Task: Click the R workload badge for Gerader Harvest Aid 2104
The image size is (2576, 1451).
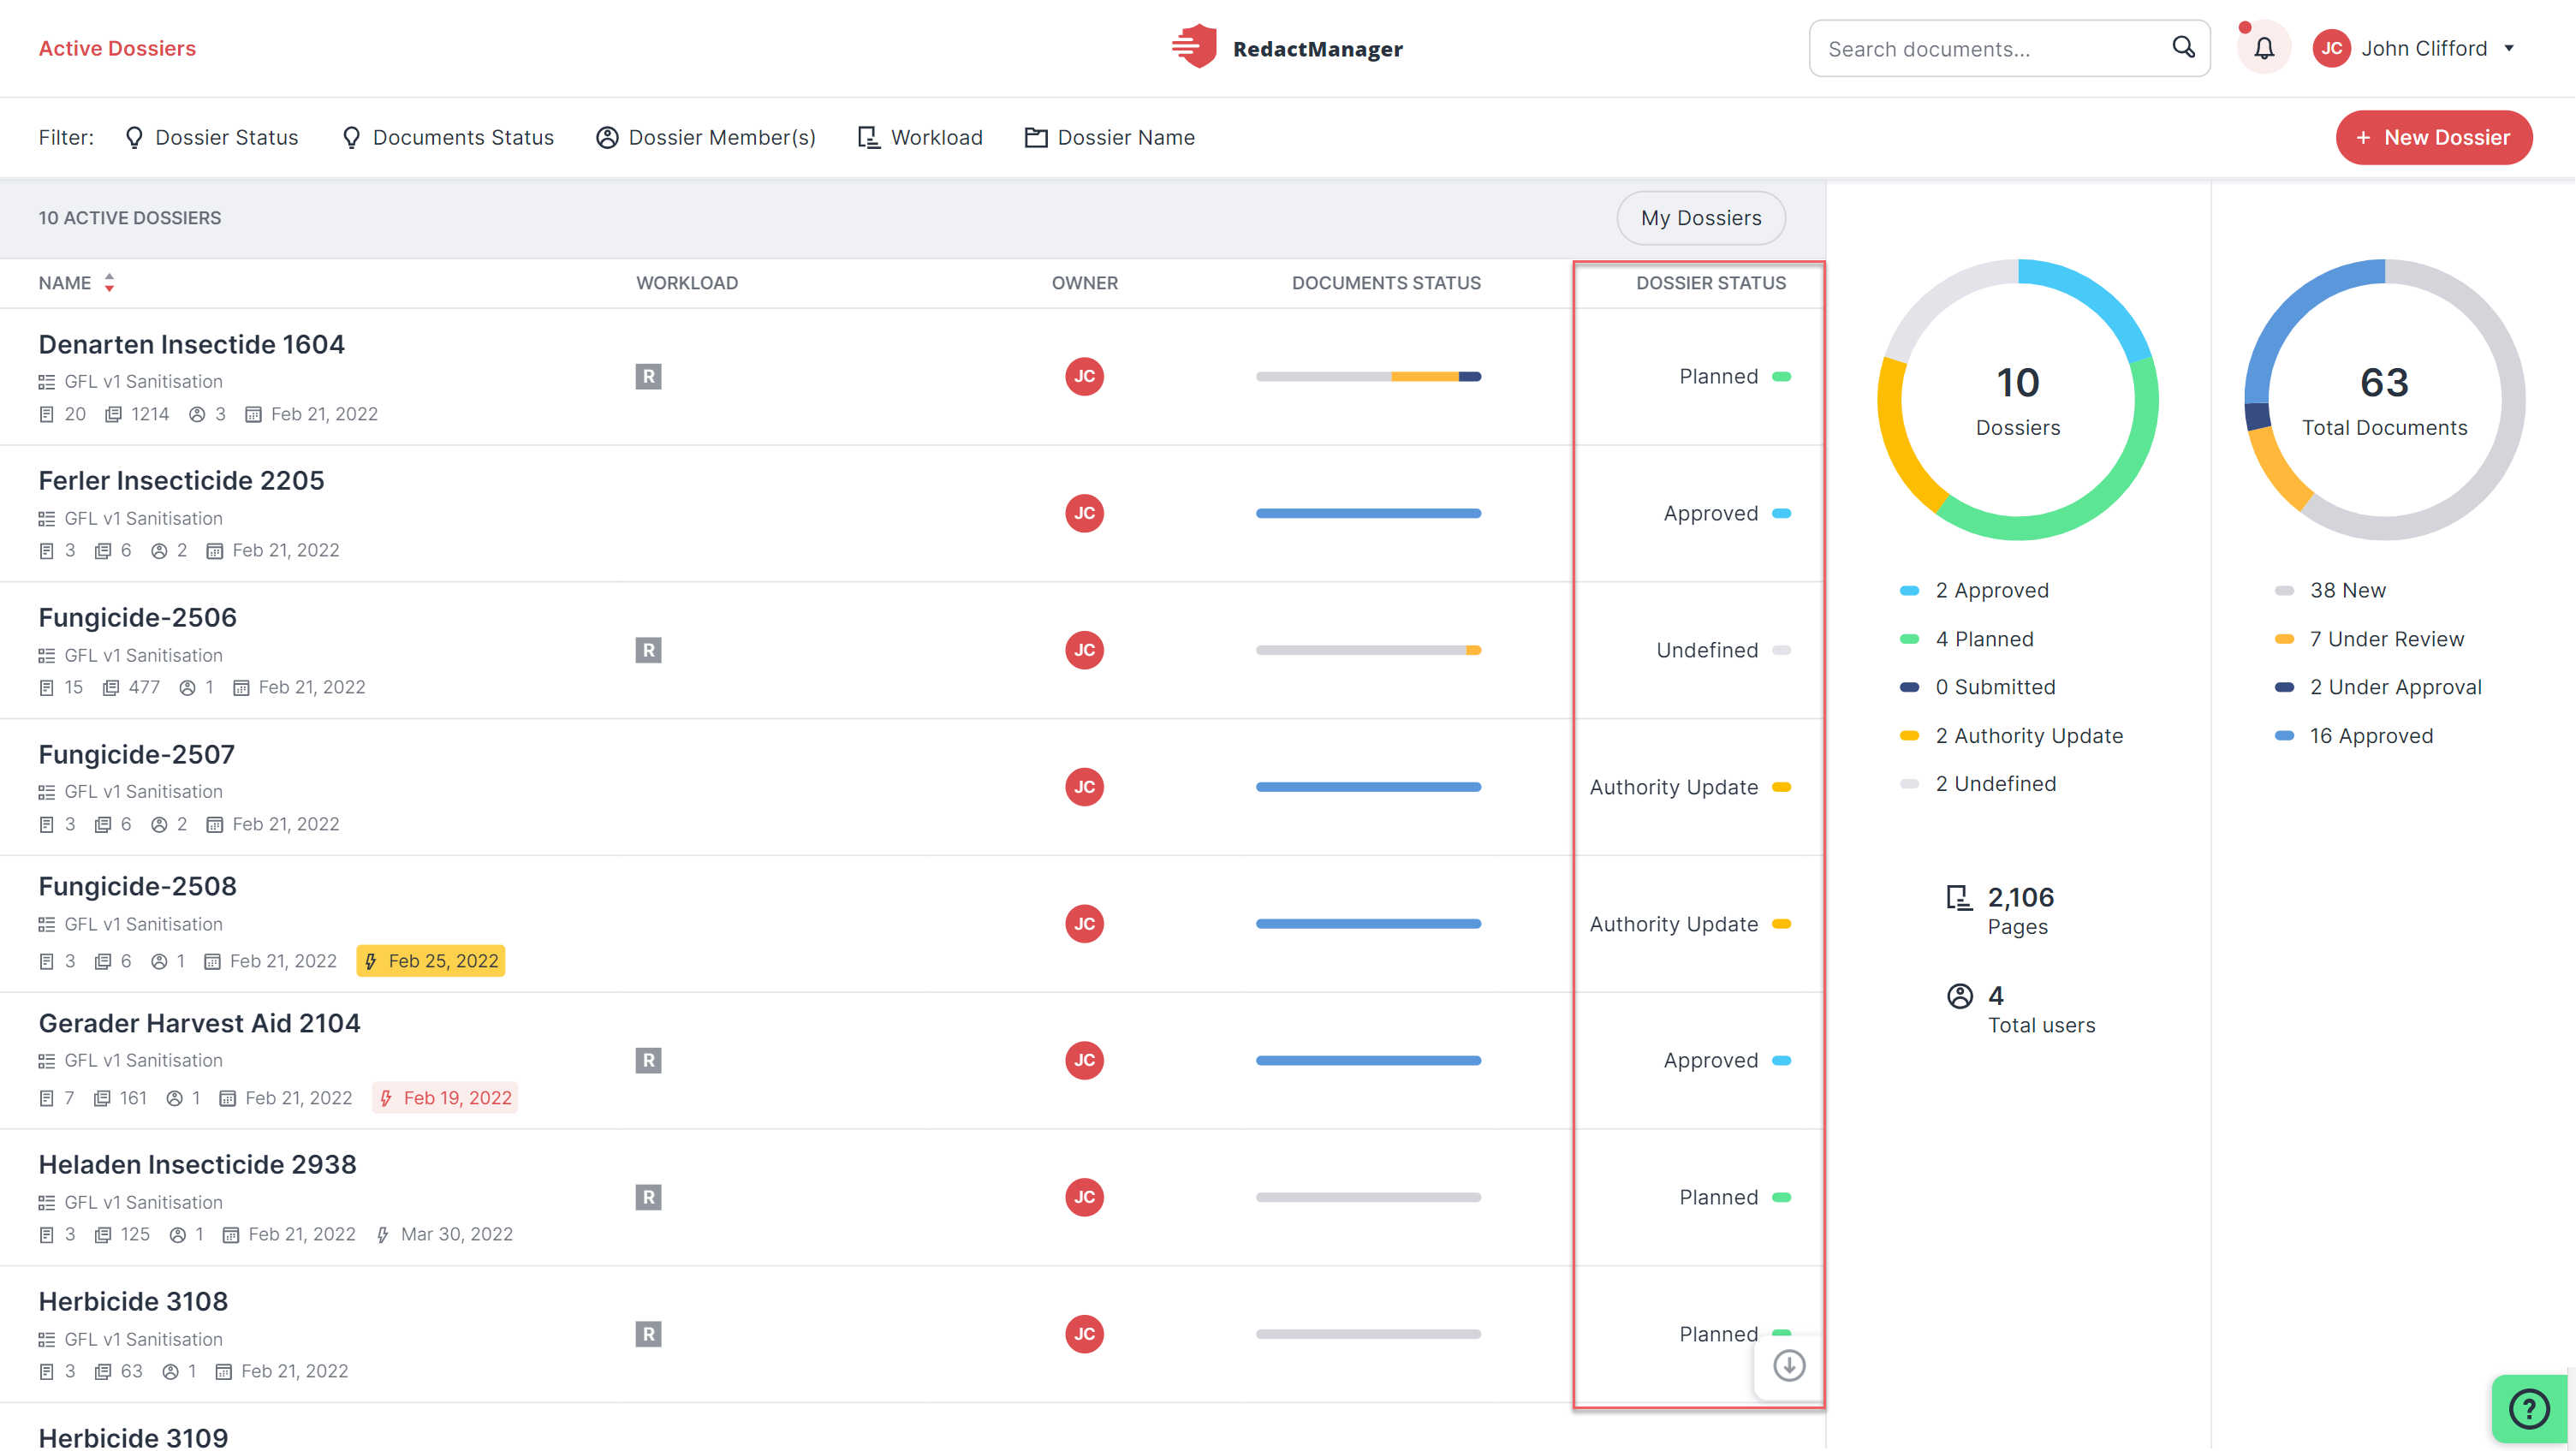Action: click(x=648, y=1060)
